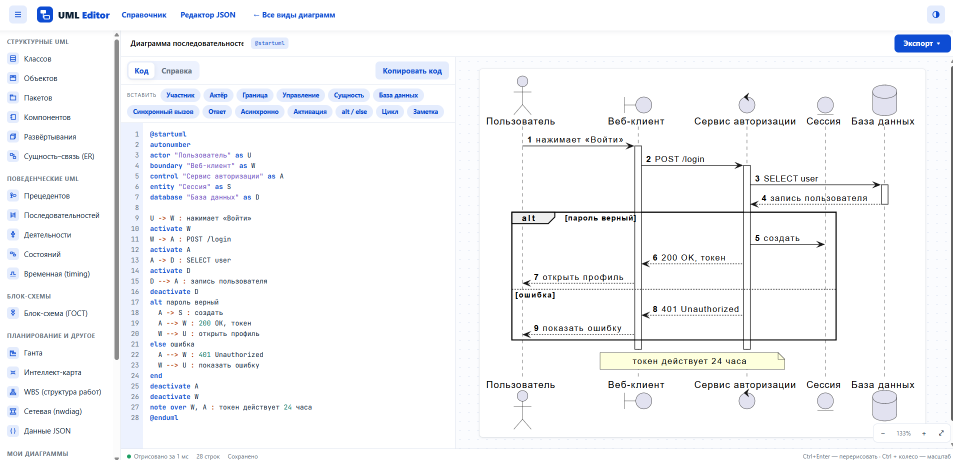The width and height of the screenshot is (953, 460).
Task: Insert a Сущность snippet
Action: pos(349,95)
